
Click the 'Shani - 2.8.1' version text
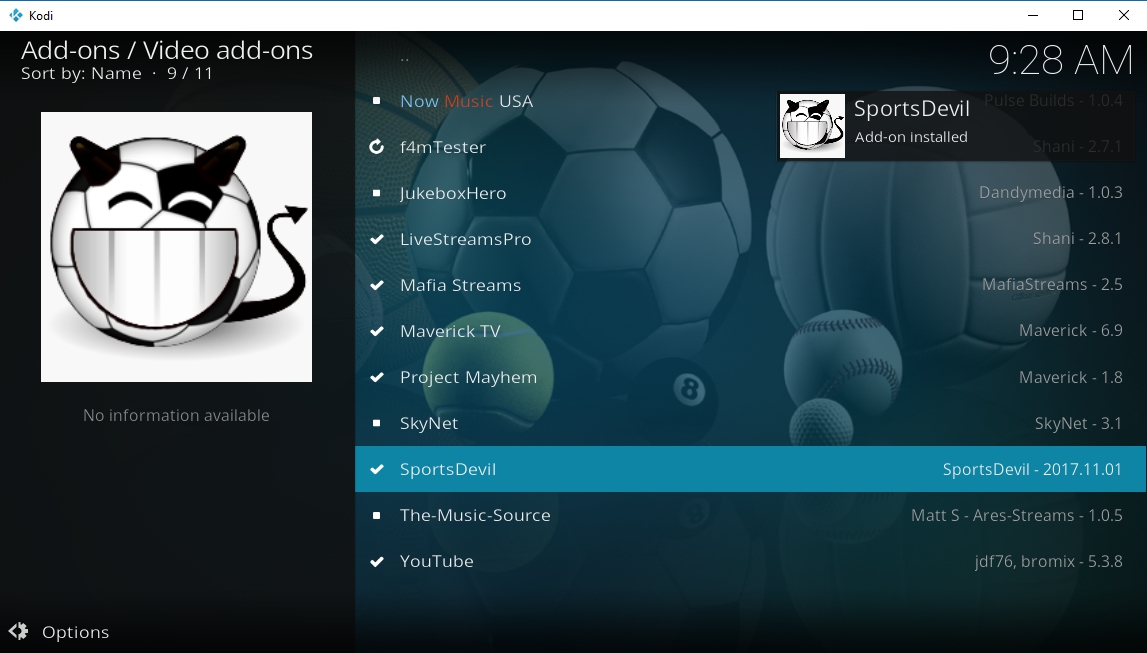pyautogui.click(x=1078, y=239)
